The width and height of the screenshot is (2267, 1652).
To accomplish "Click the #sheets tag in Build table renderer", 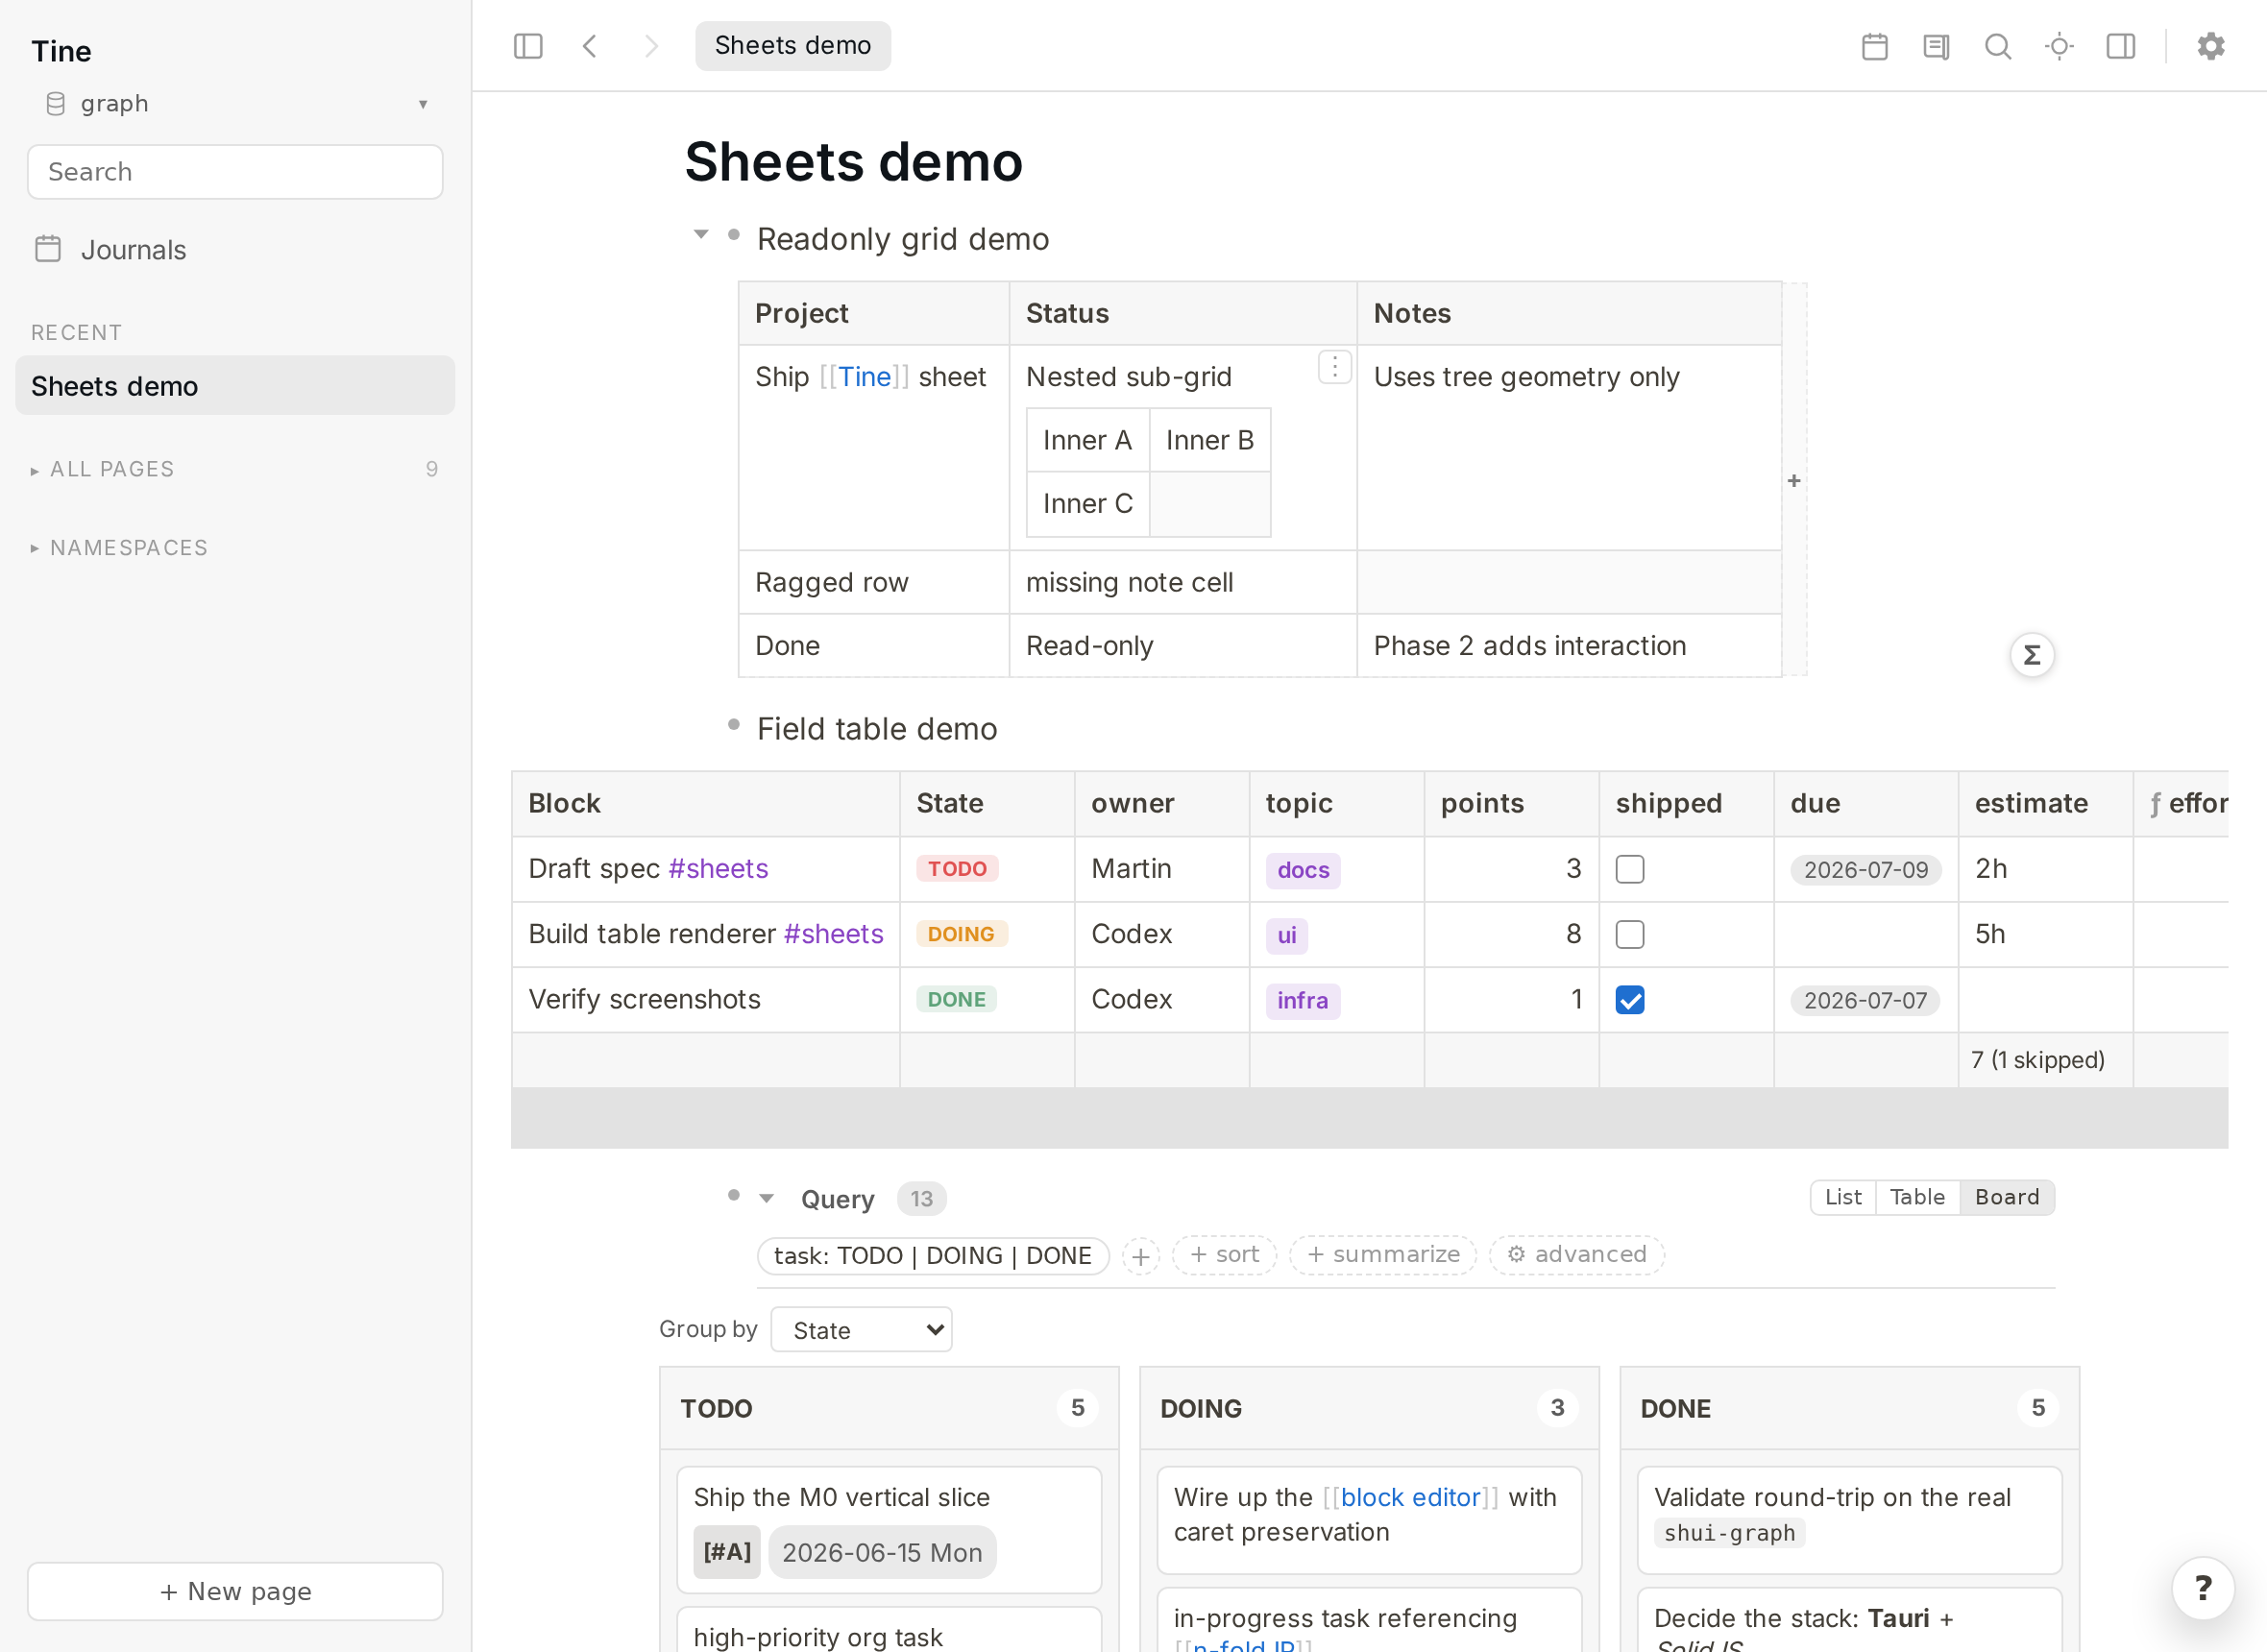I will click(834, 934).
